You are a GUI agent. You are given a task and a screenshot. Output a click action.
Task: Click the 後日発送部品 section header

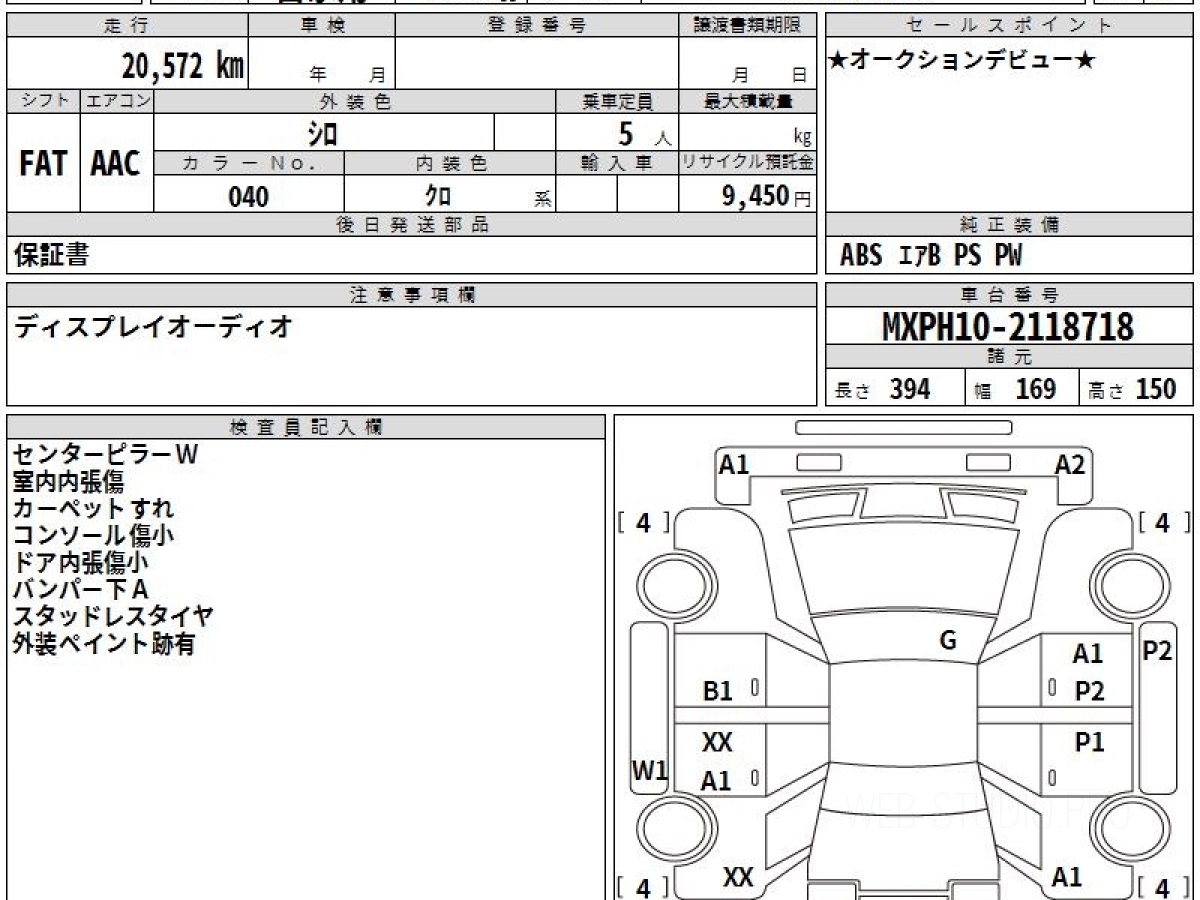[412, 225]
